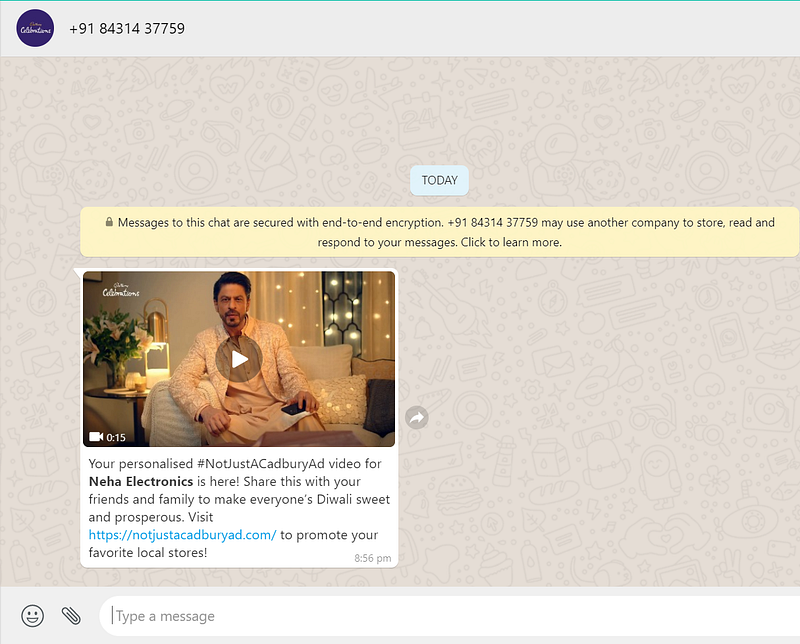Click the TODAY date label
Viewport: 800px width, 644px height.
coord(439,180)
